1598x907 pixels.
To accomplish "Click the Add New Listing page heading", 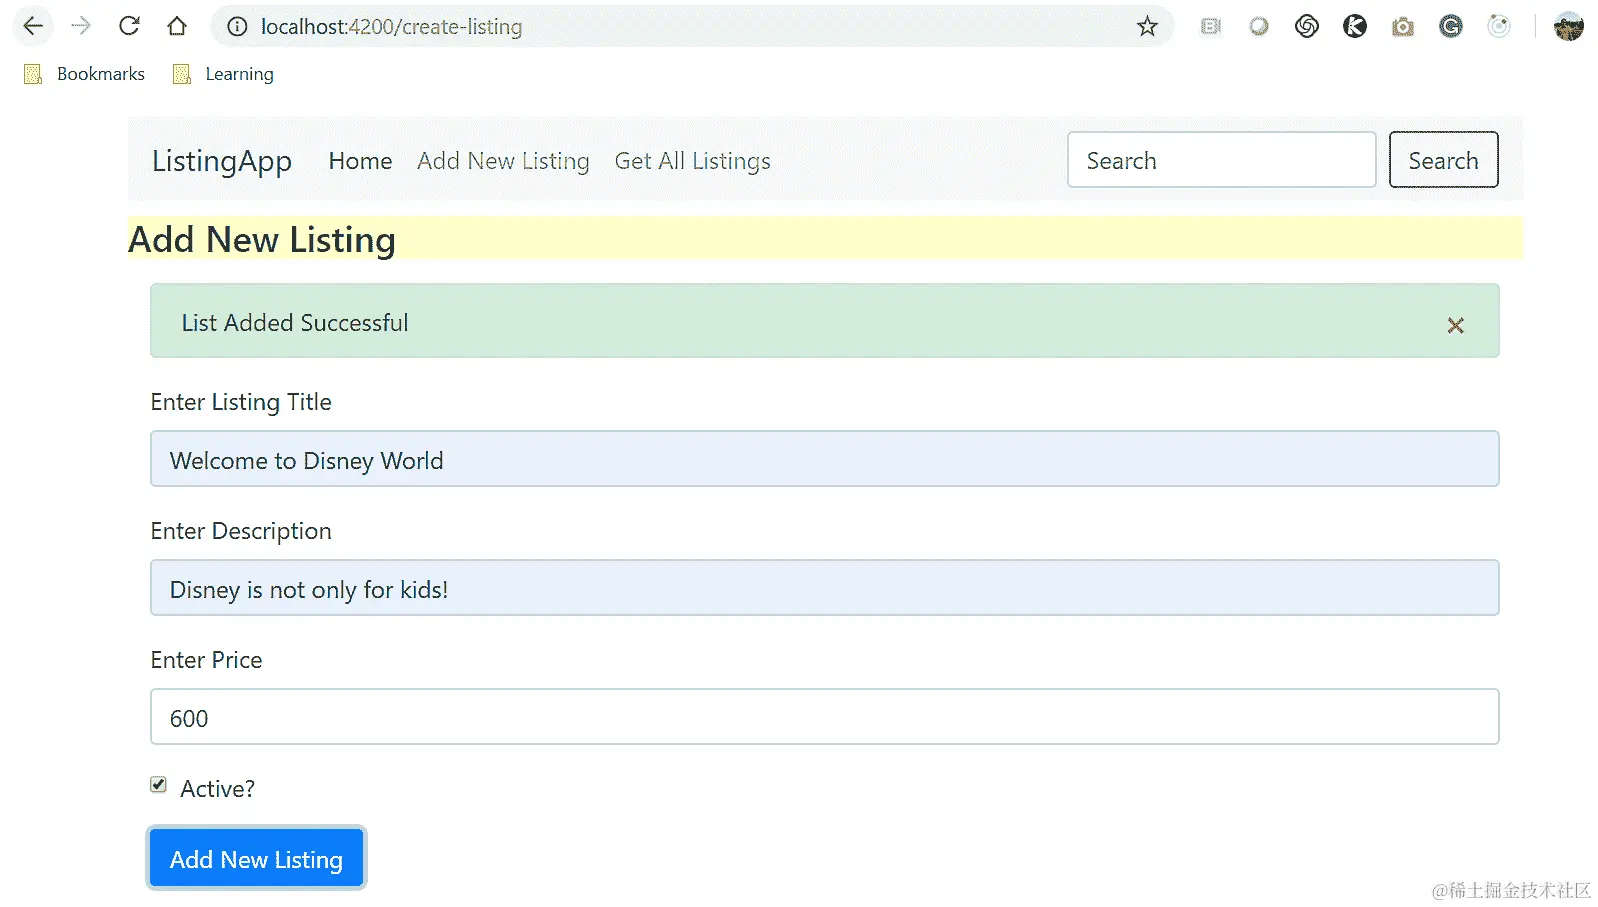I will (x=262, y=240).
